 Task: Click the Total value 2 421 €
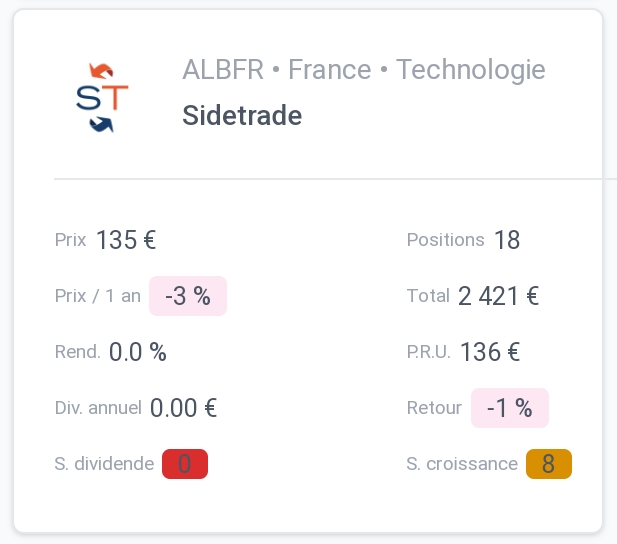pos(498,296)
